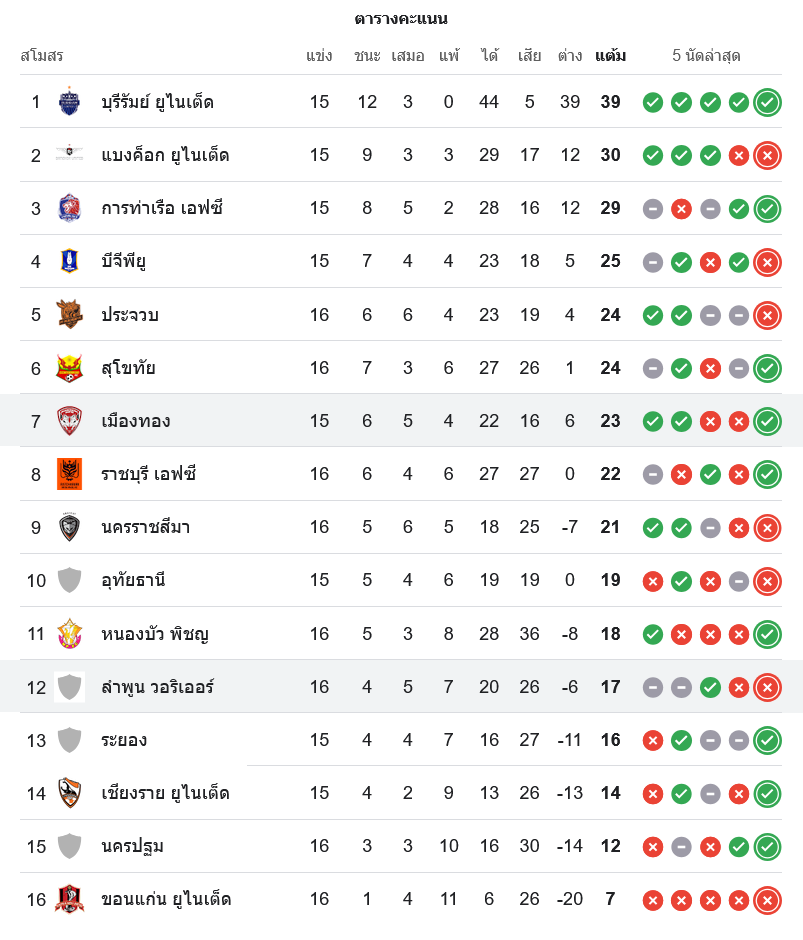Click the Chiangrai United (เชียงราย ยูไนเต็ด) club logo
Screen dimensions: 803x940
pos(69,793)
